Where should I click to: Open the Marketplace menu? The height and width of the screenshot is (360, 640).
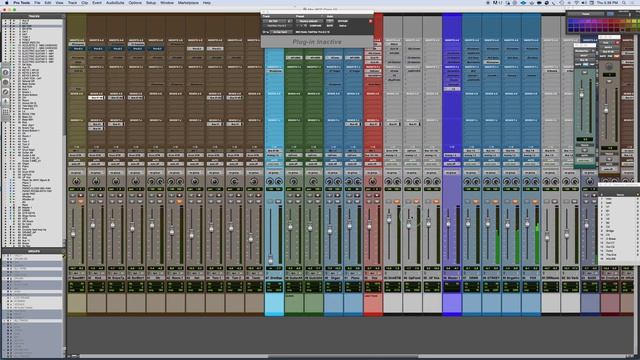pos(188,2)
